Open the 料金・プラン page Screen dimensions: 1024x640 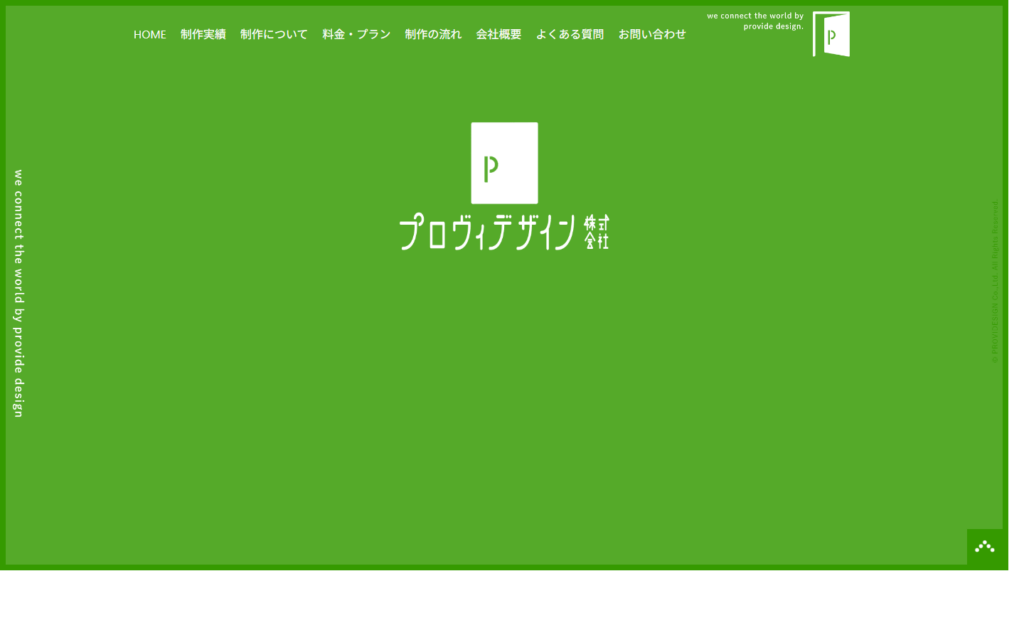(x=356, y=34)
